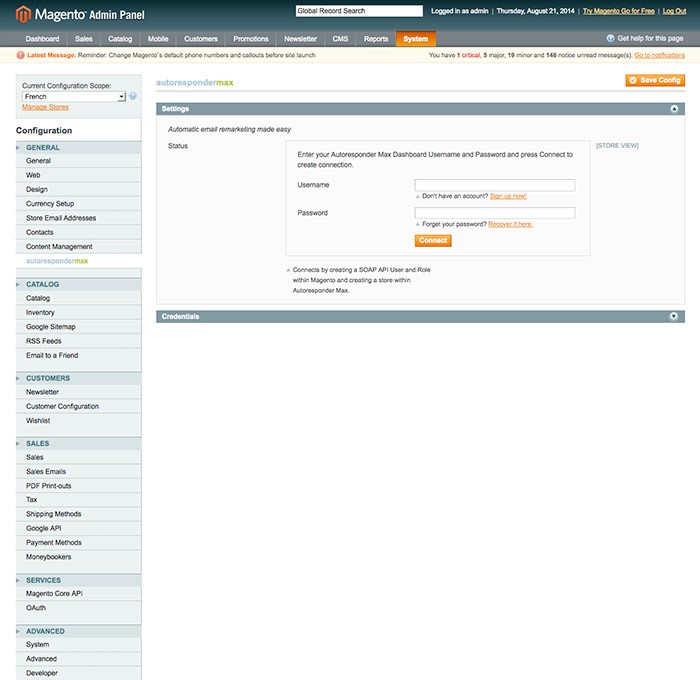The width and height of the screenshot is (700, 680).
Task: Open RSS Feeds configuration
Action: click(x=79, y=341)
